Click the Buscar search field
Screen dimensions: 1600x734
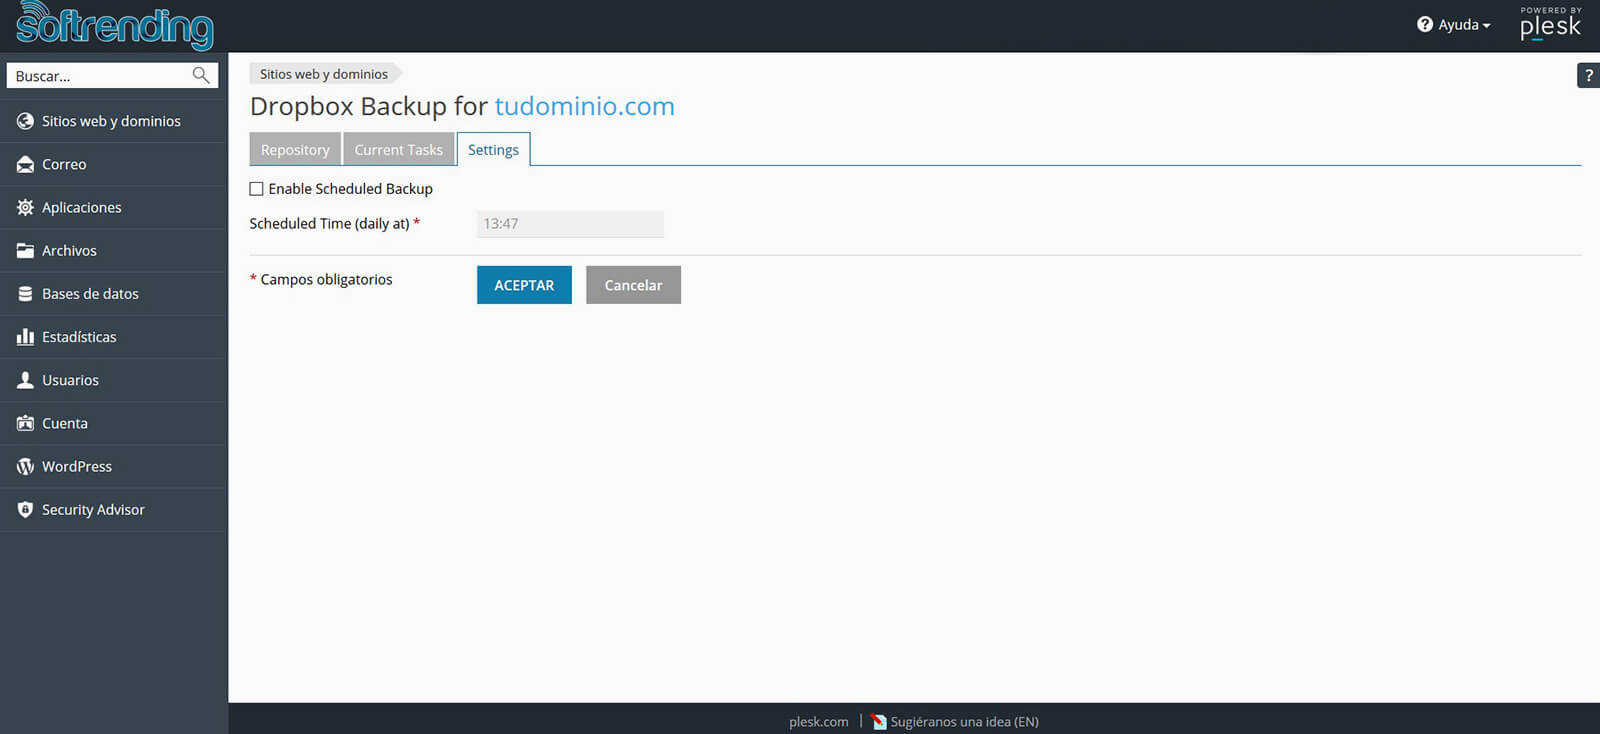(112, 75)
